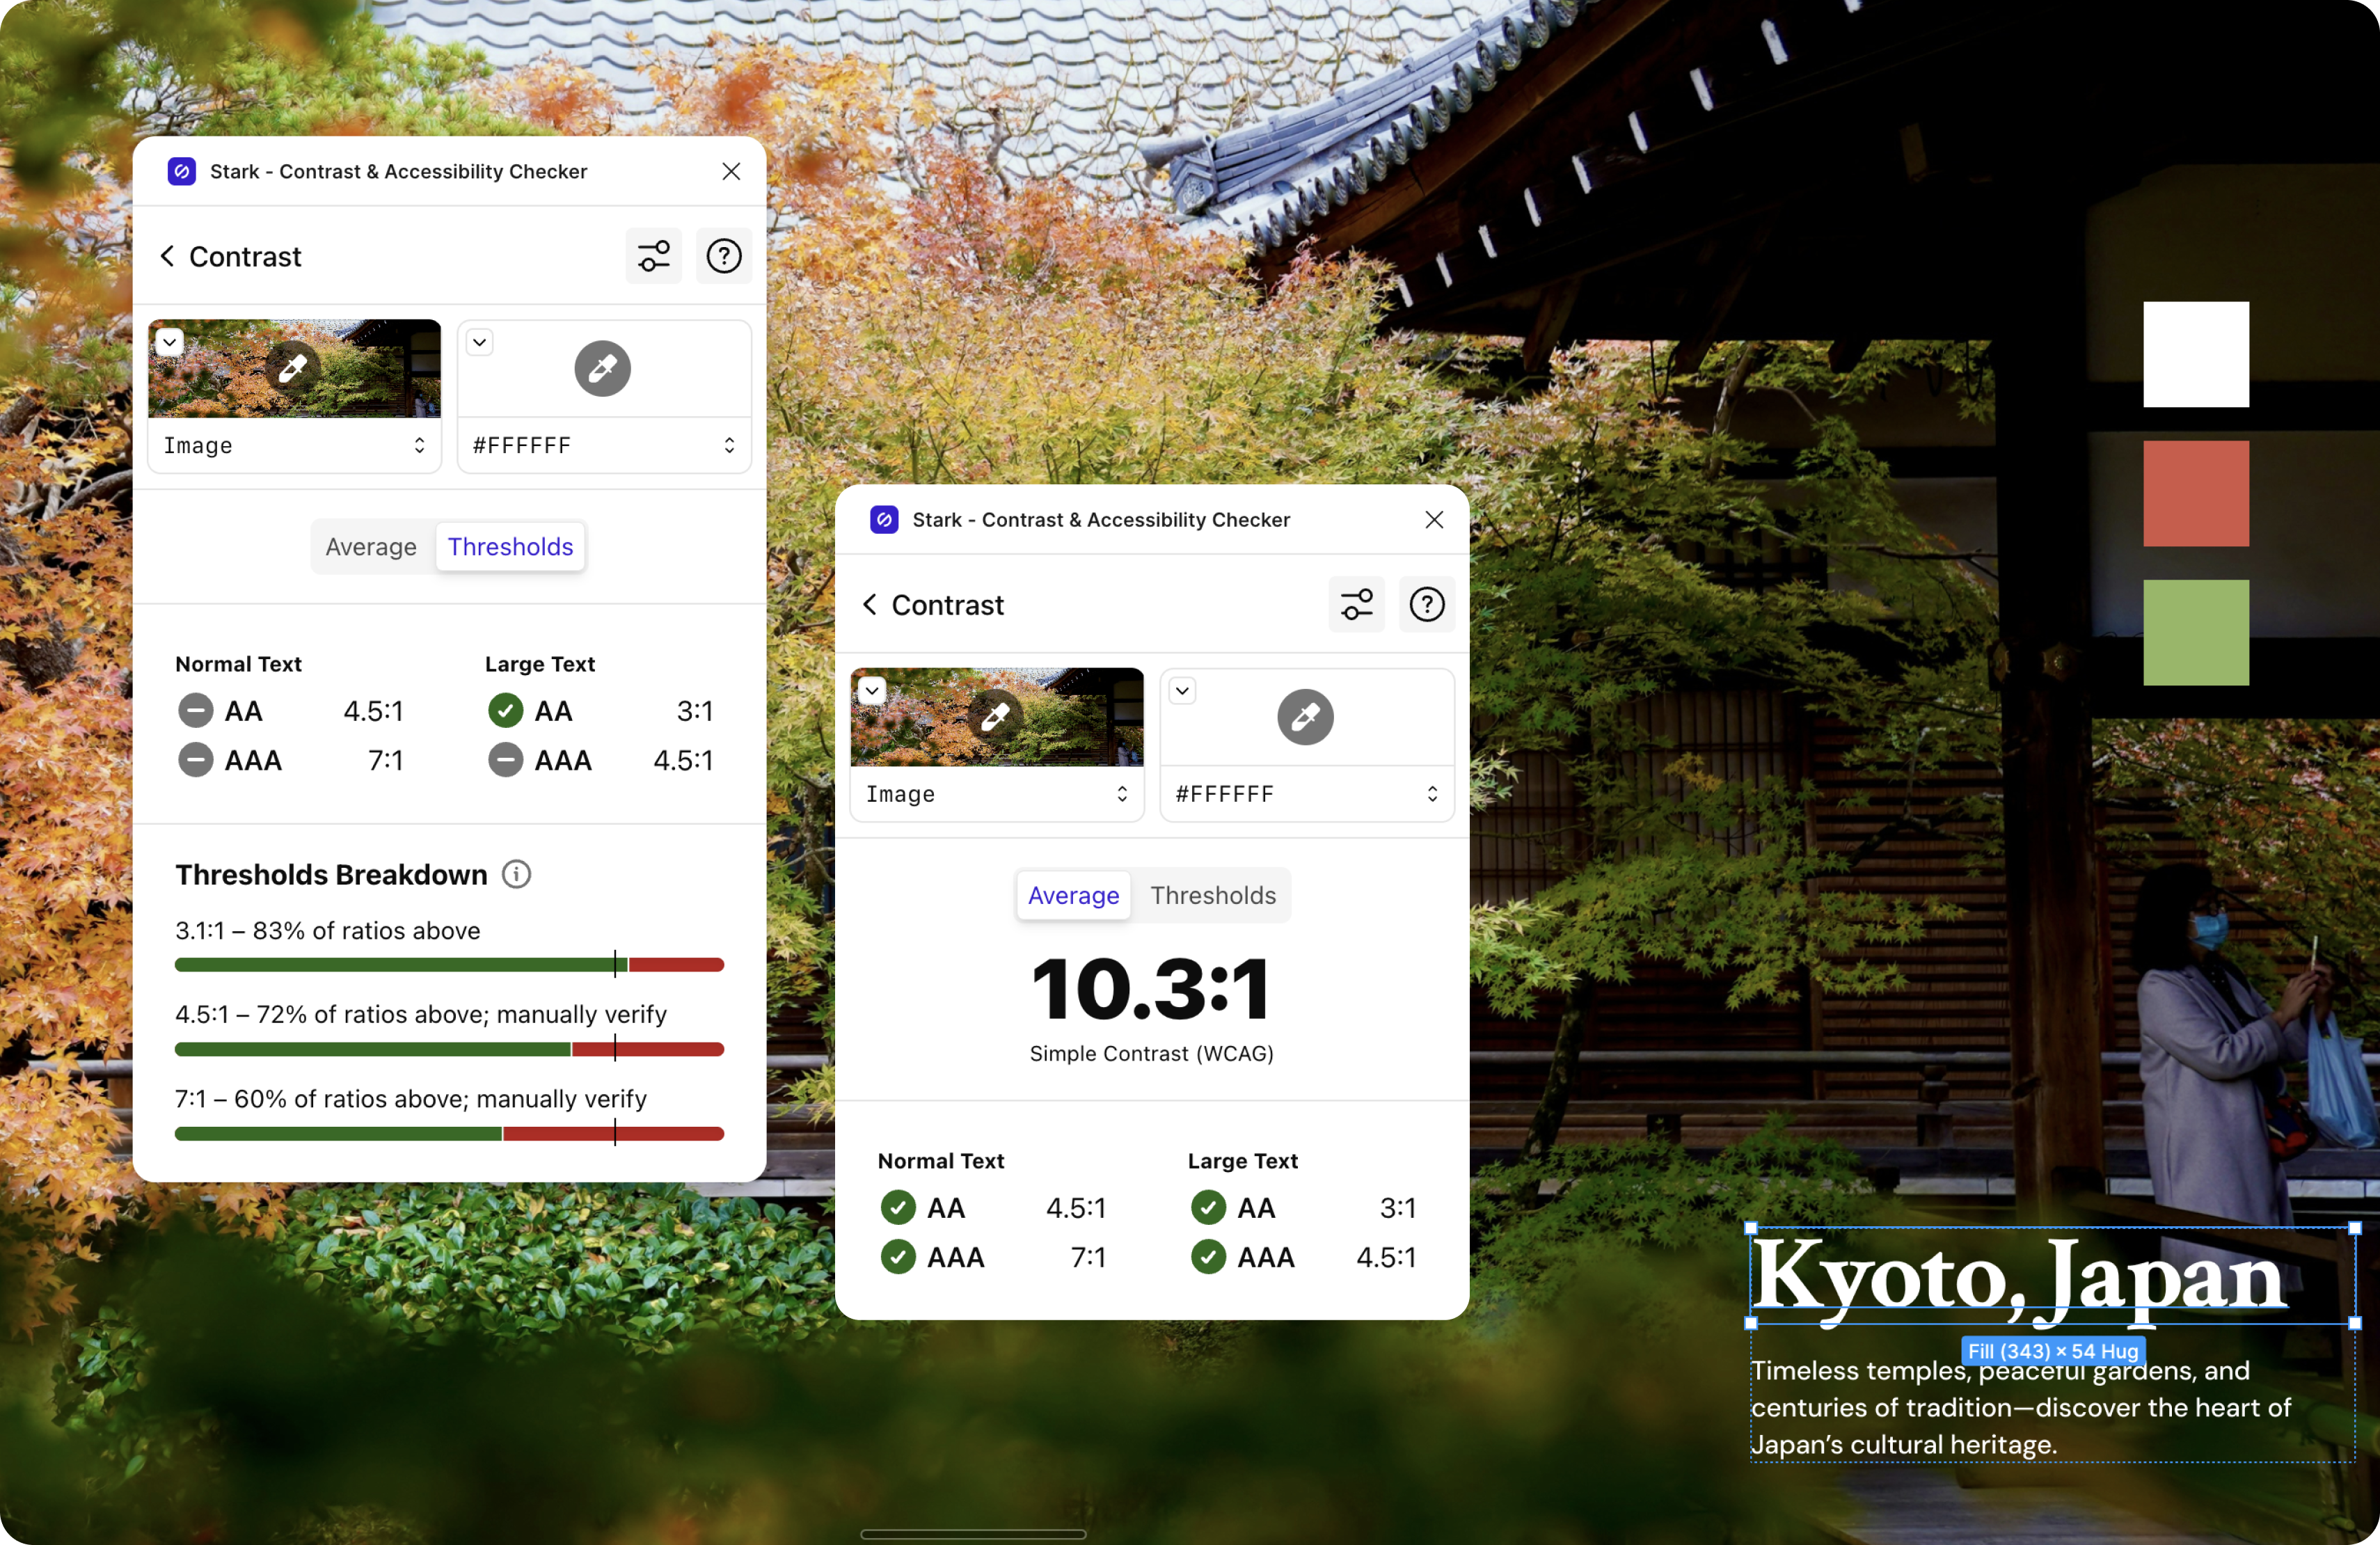Viewport: 2380px width, 1545px height.
Task: Switch to Average tab in Thresholds panel
Action: pos(371,546)
